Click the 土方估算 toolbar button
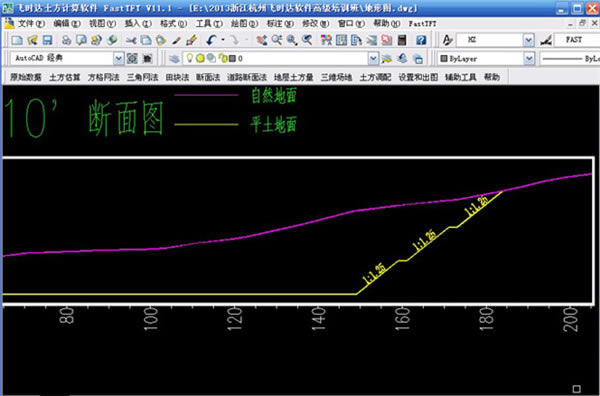600x396 pixels. pos(65,77)
